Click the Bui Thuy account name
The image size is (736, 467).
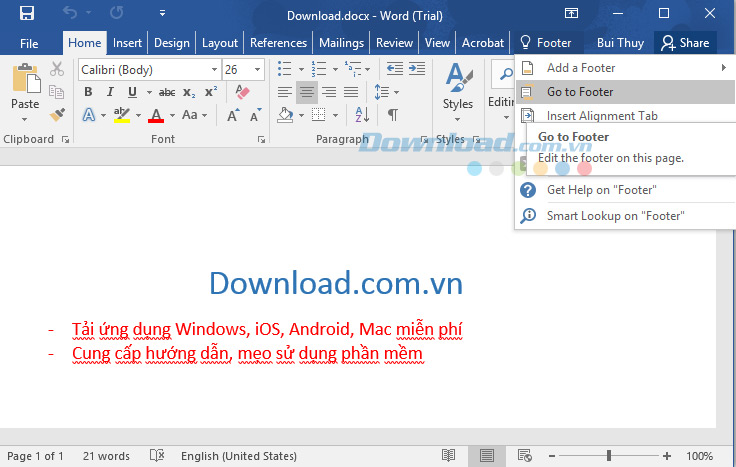(x=620, y=43)
